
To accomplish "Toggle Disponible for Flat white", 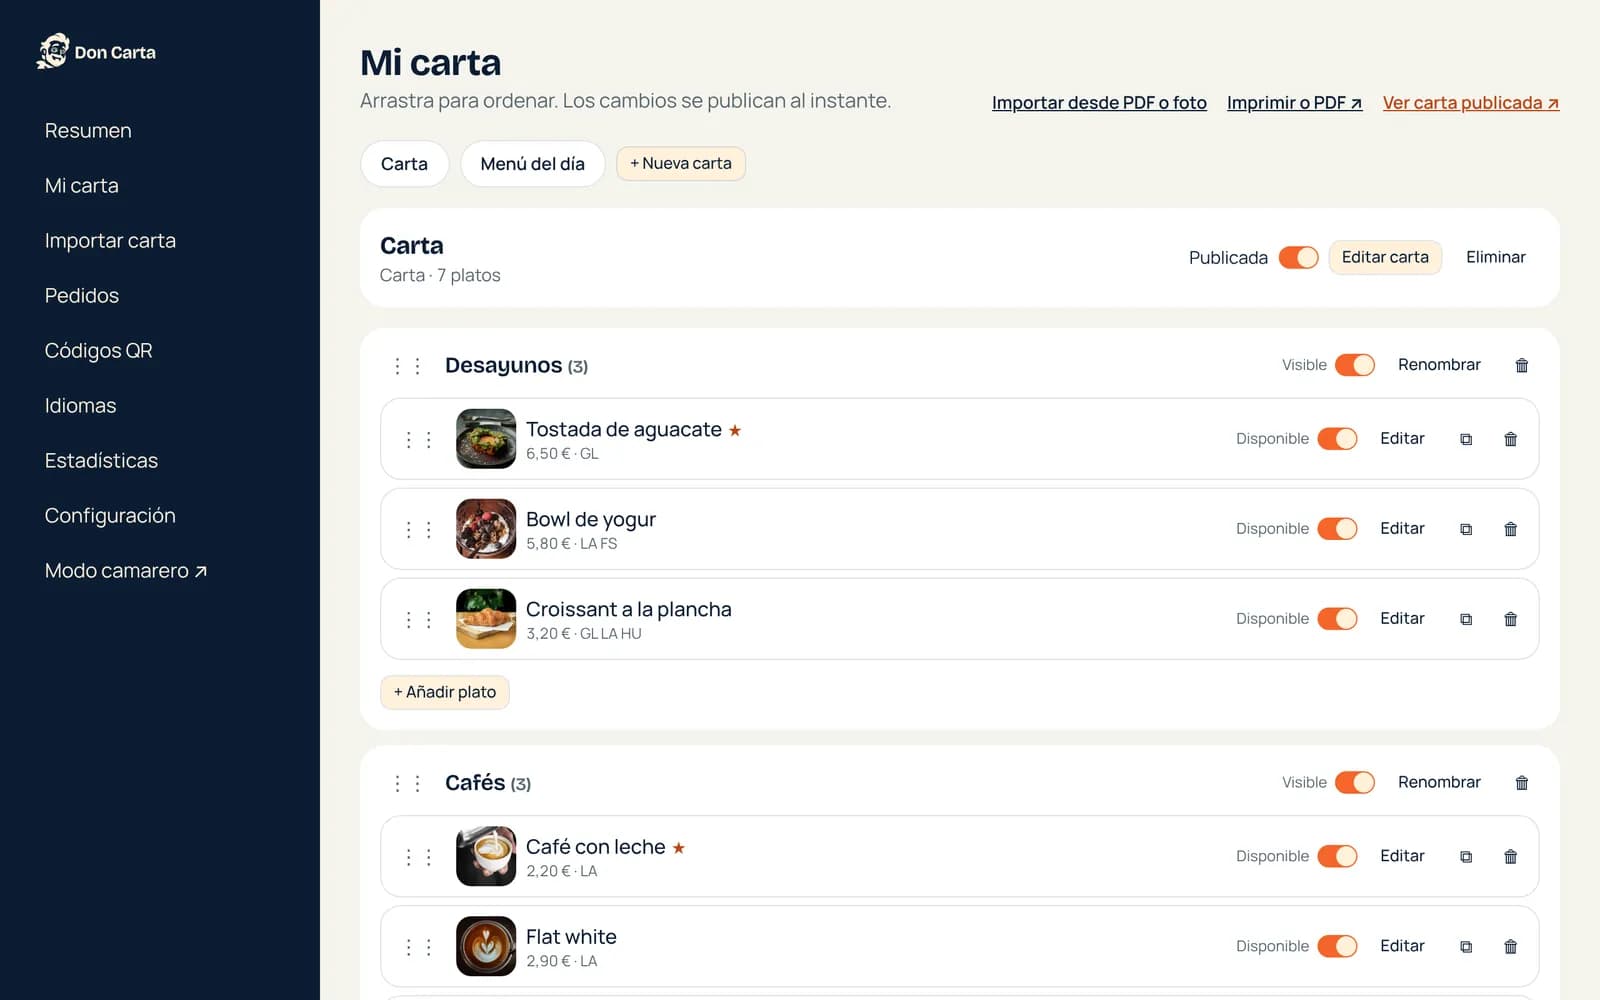I will click(x=1337, y=946).
